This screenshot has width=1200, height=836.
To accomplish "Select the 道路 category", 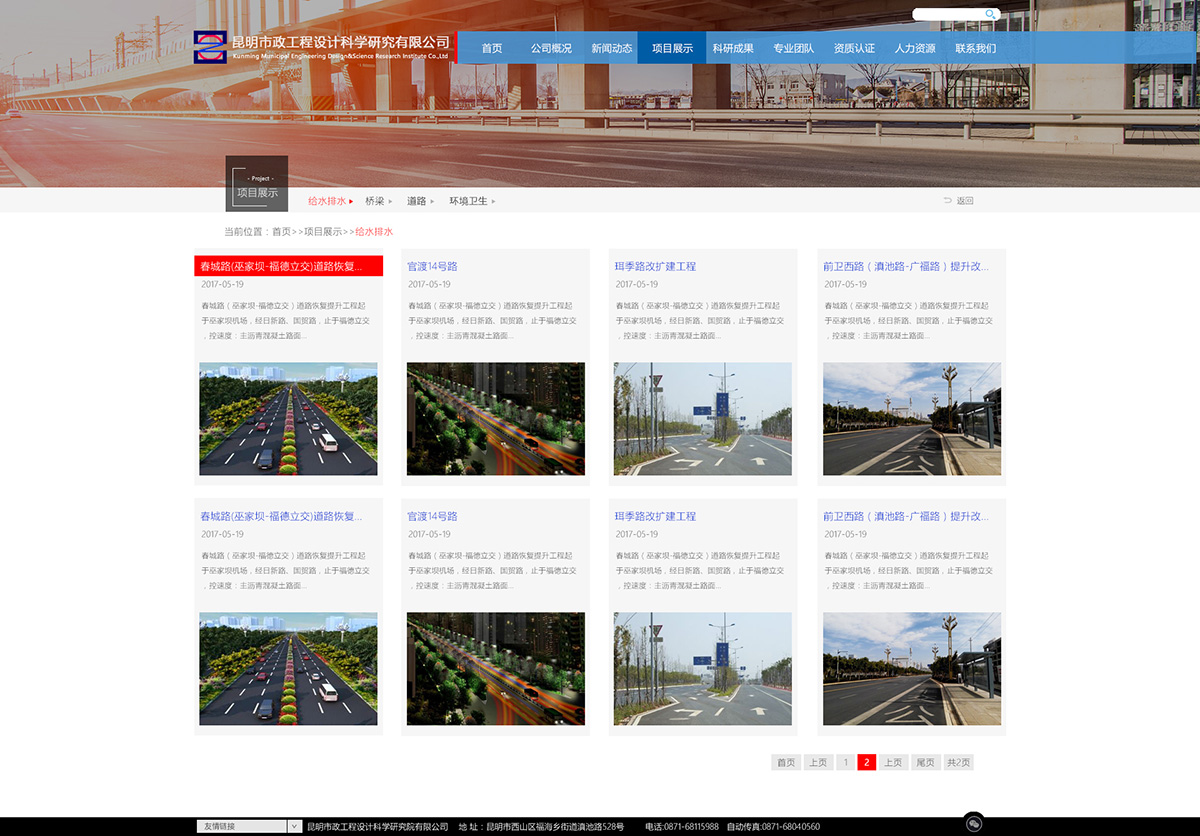I will click(x=416, y=201).
